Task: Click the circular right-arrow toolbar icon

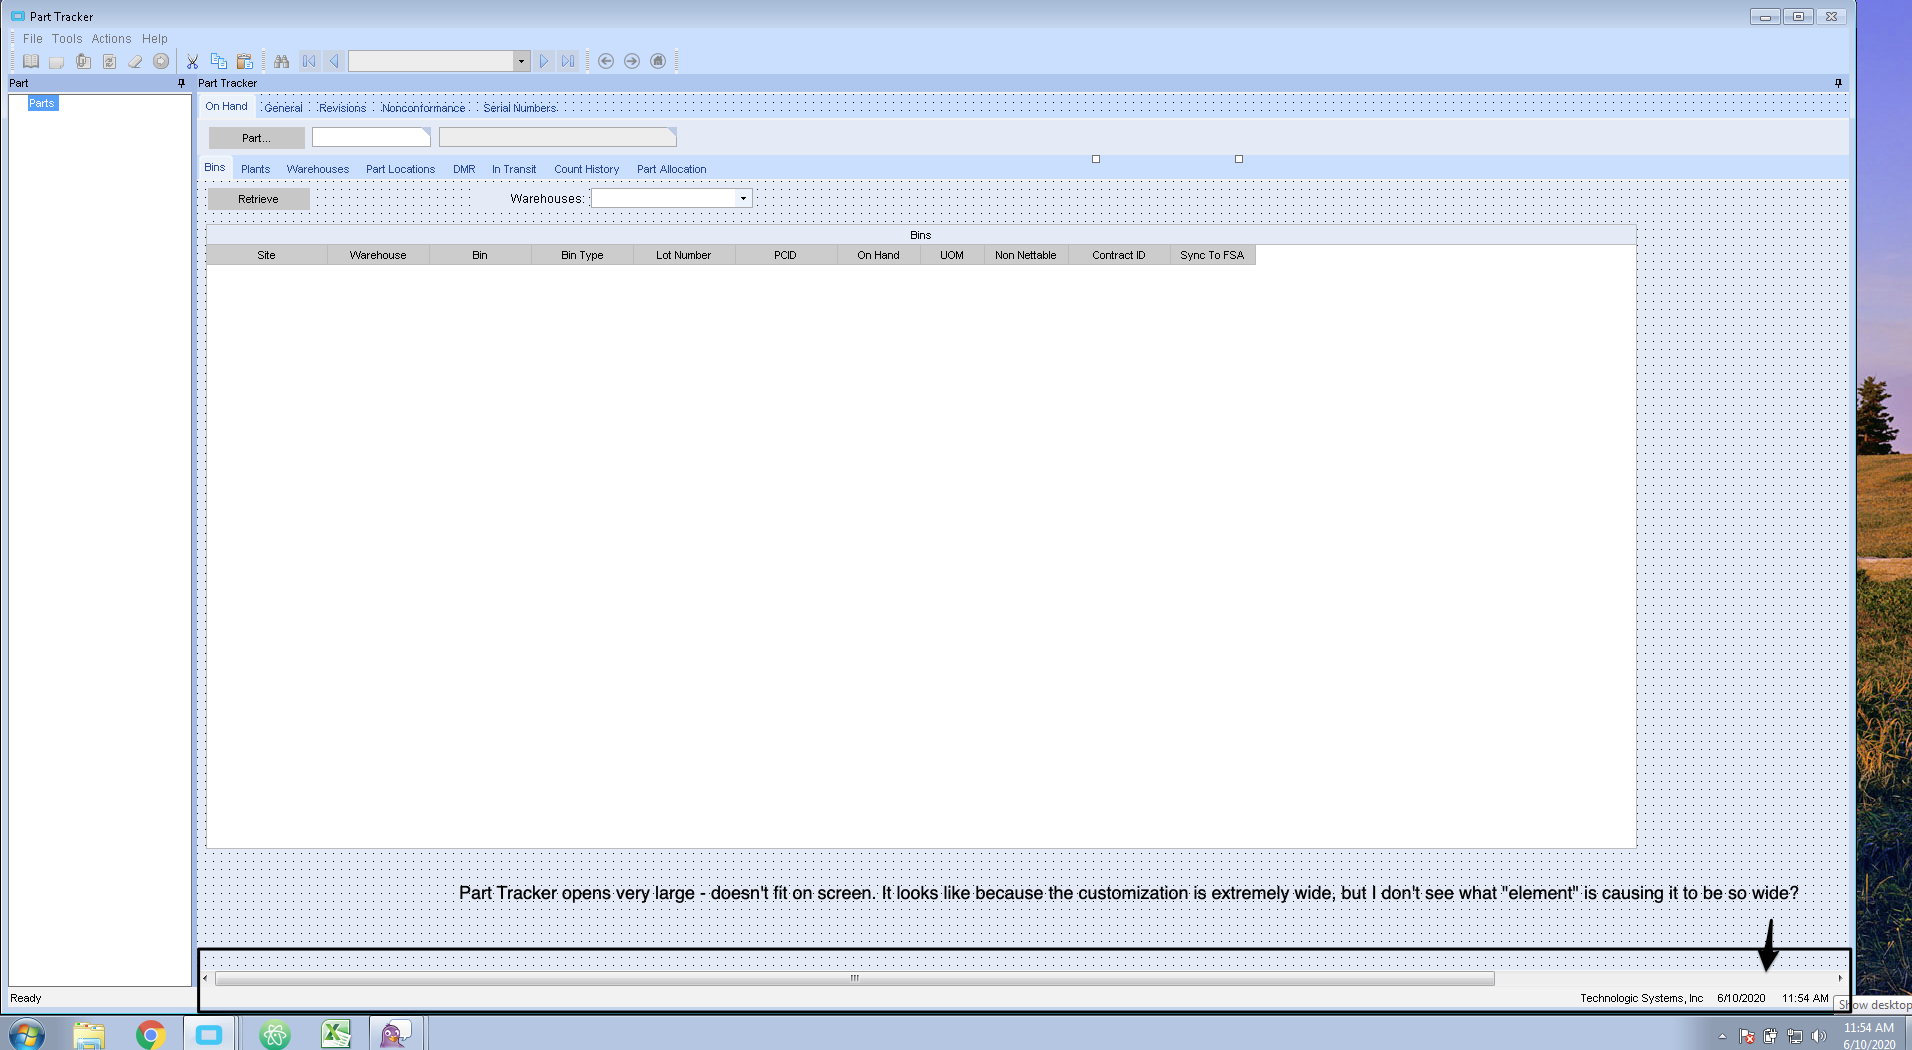Action: 161,61
